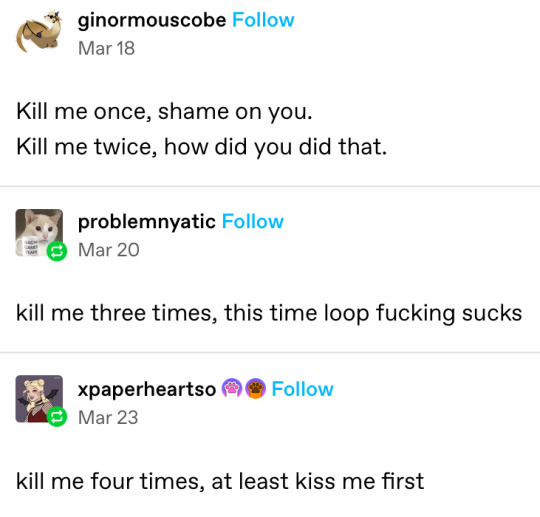Follow xpaperheartso
The height and width of the screenshot is (517, 540).
(x=302, y=389)
